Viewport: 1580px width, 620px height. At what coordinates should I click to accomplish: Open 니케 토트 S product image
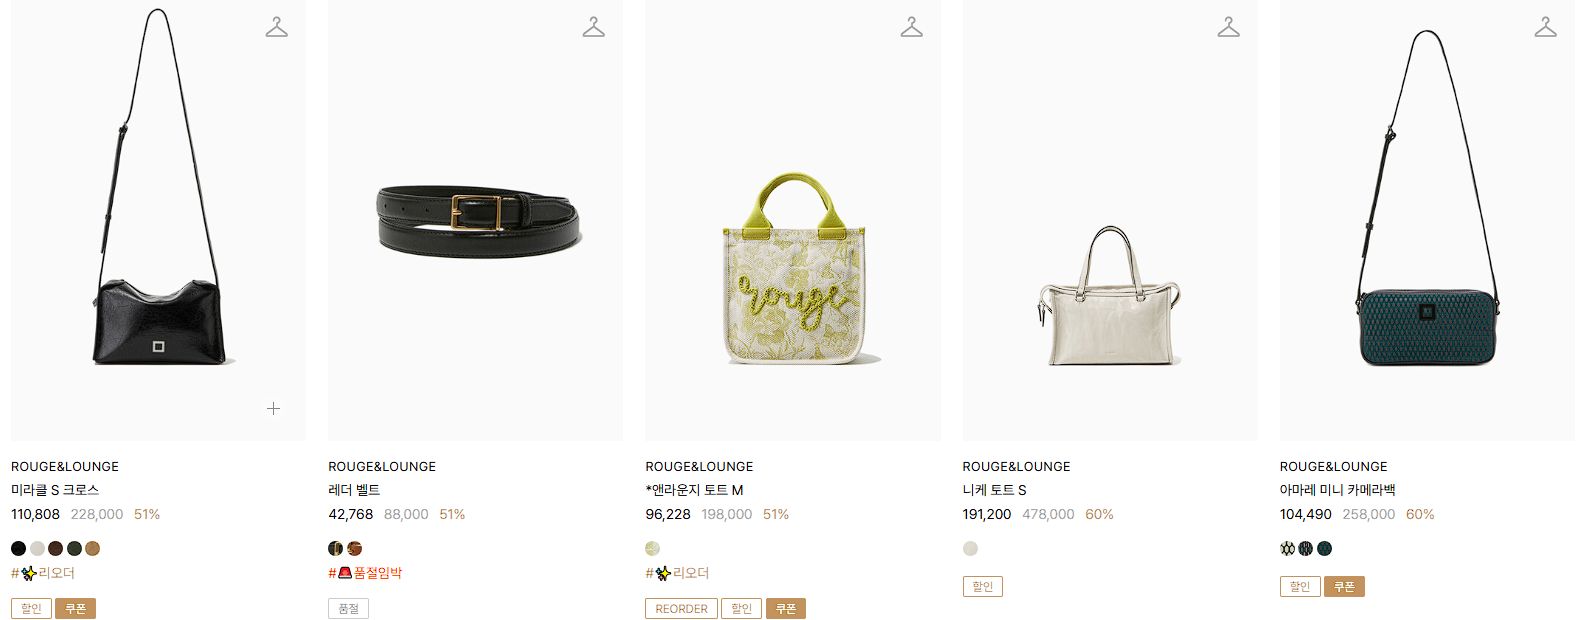1110,220
